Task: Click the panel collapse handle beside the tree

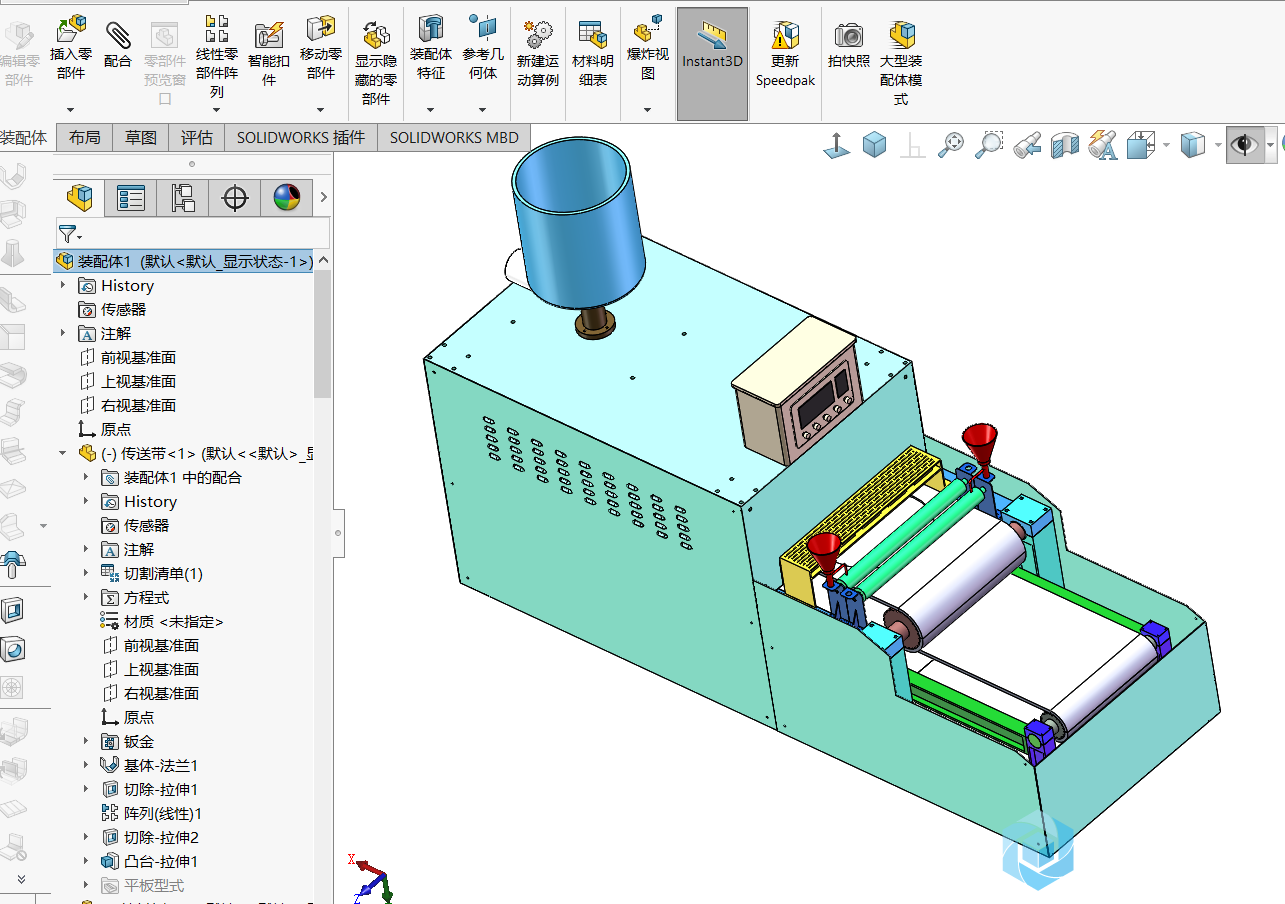Action: 338,532
